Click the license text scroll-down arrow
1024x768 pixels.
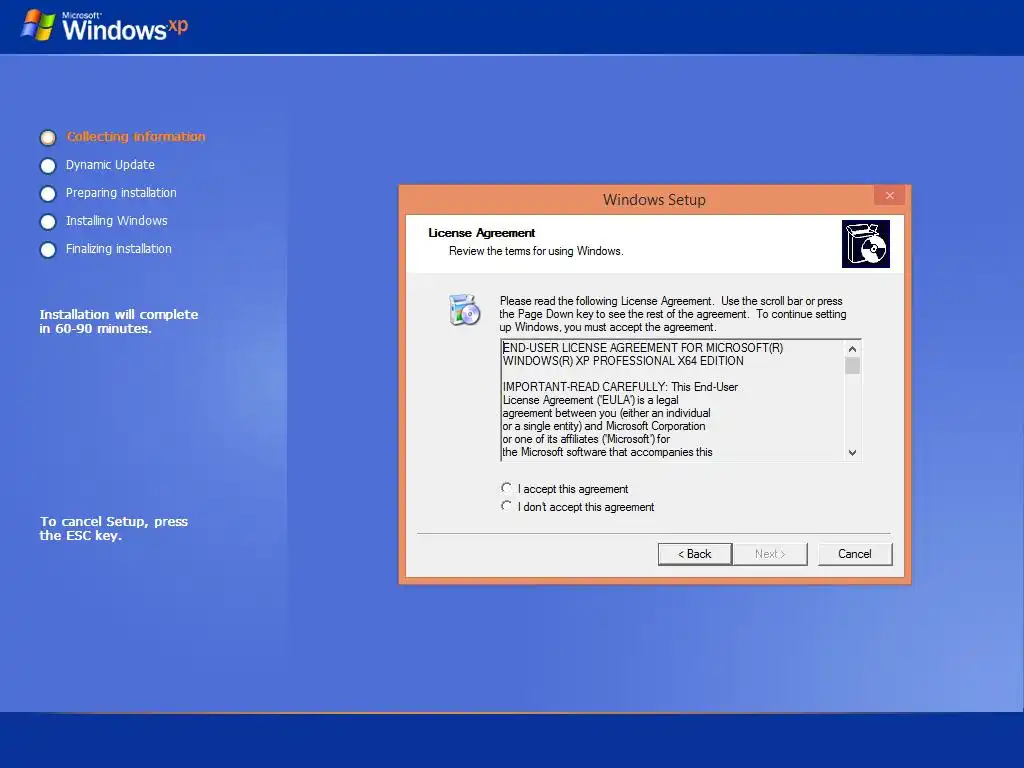(852, 453)
